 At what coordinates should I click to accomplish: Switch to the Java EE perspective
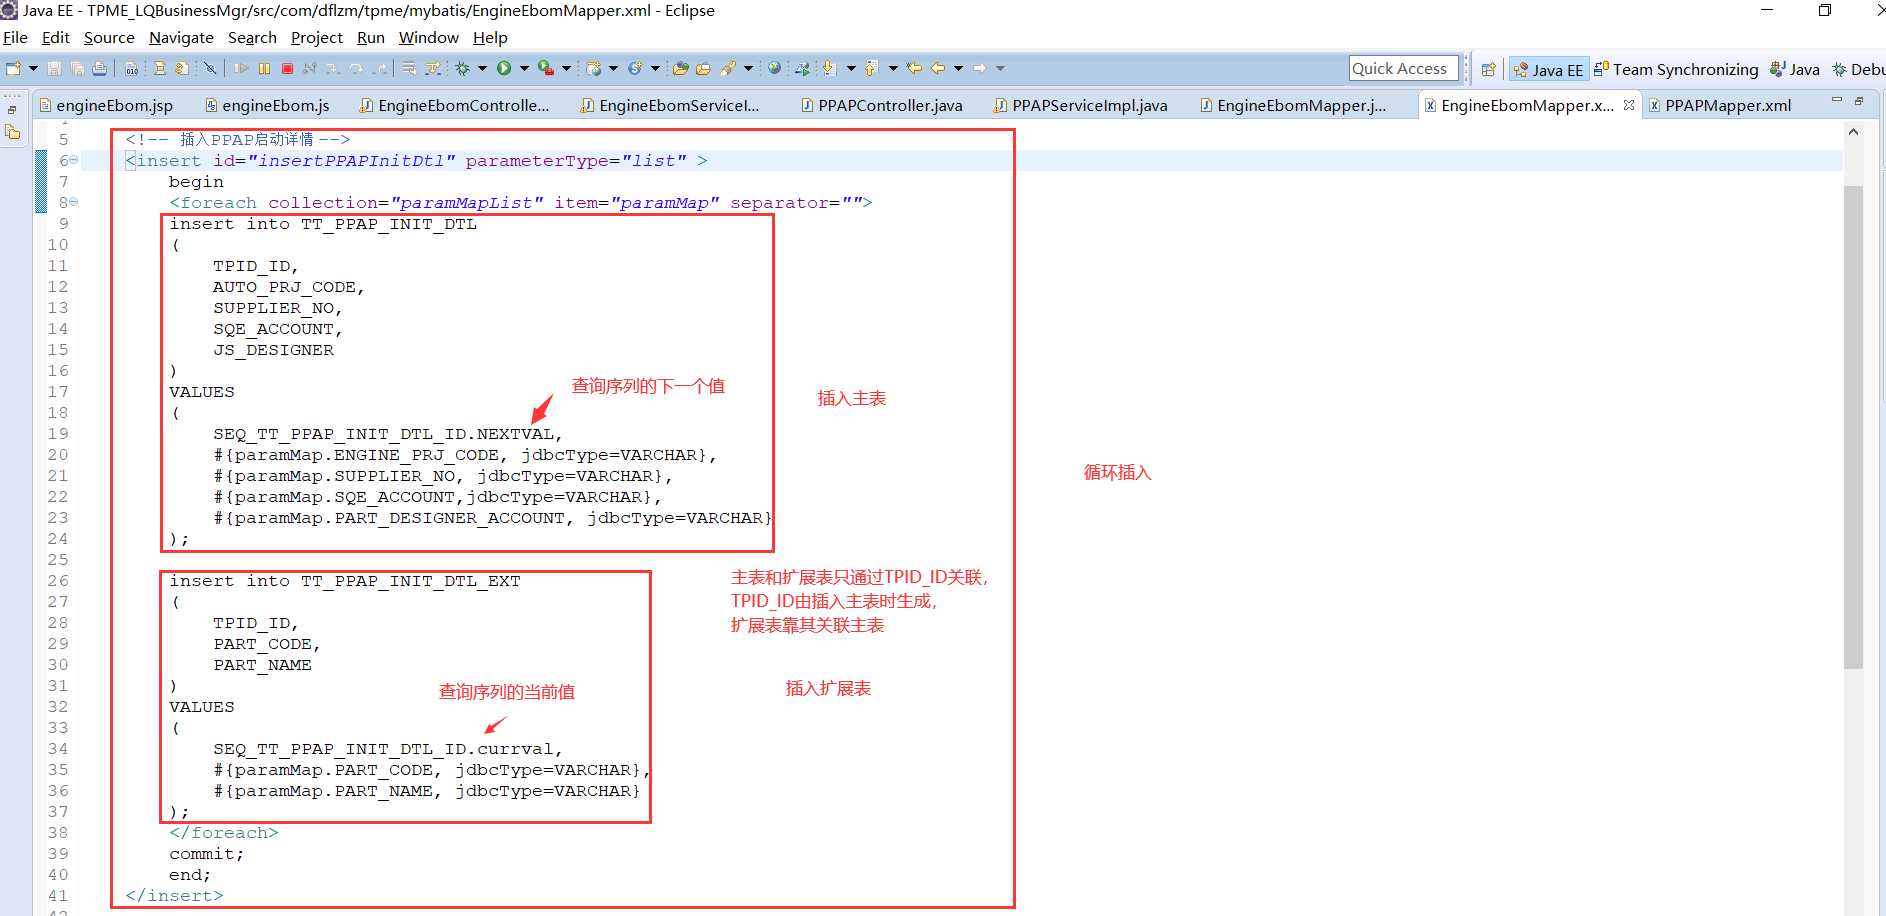[x=1548, y=69]
